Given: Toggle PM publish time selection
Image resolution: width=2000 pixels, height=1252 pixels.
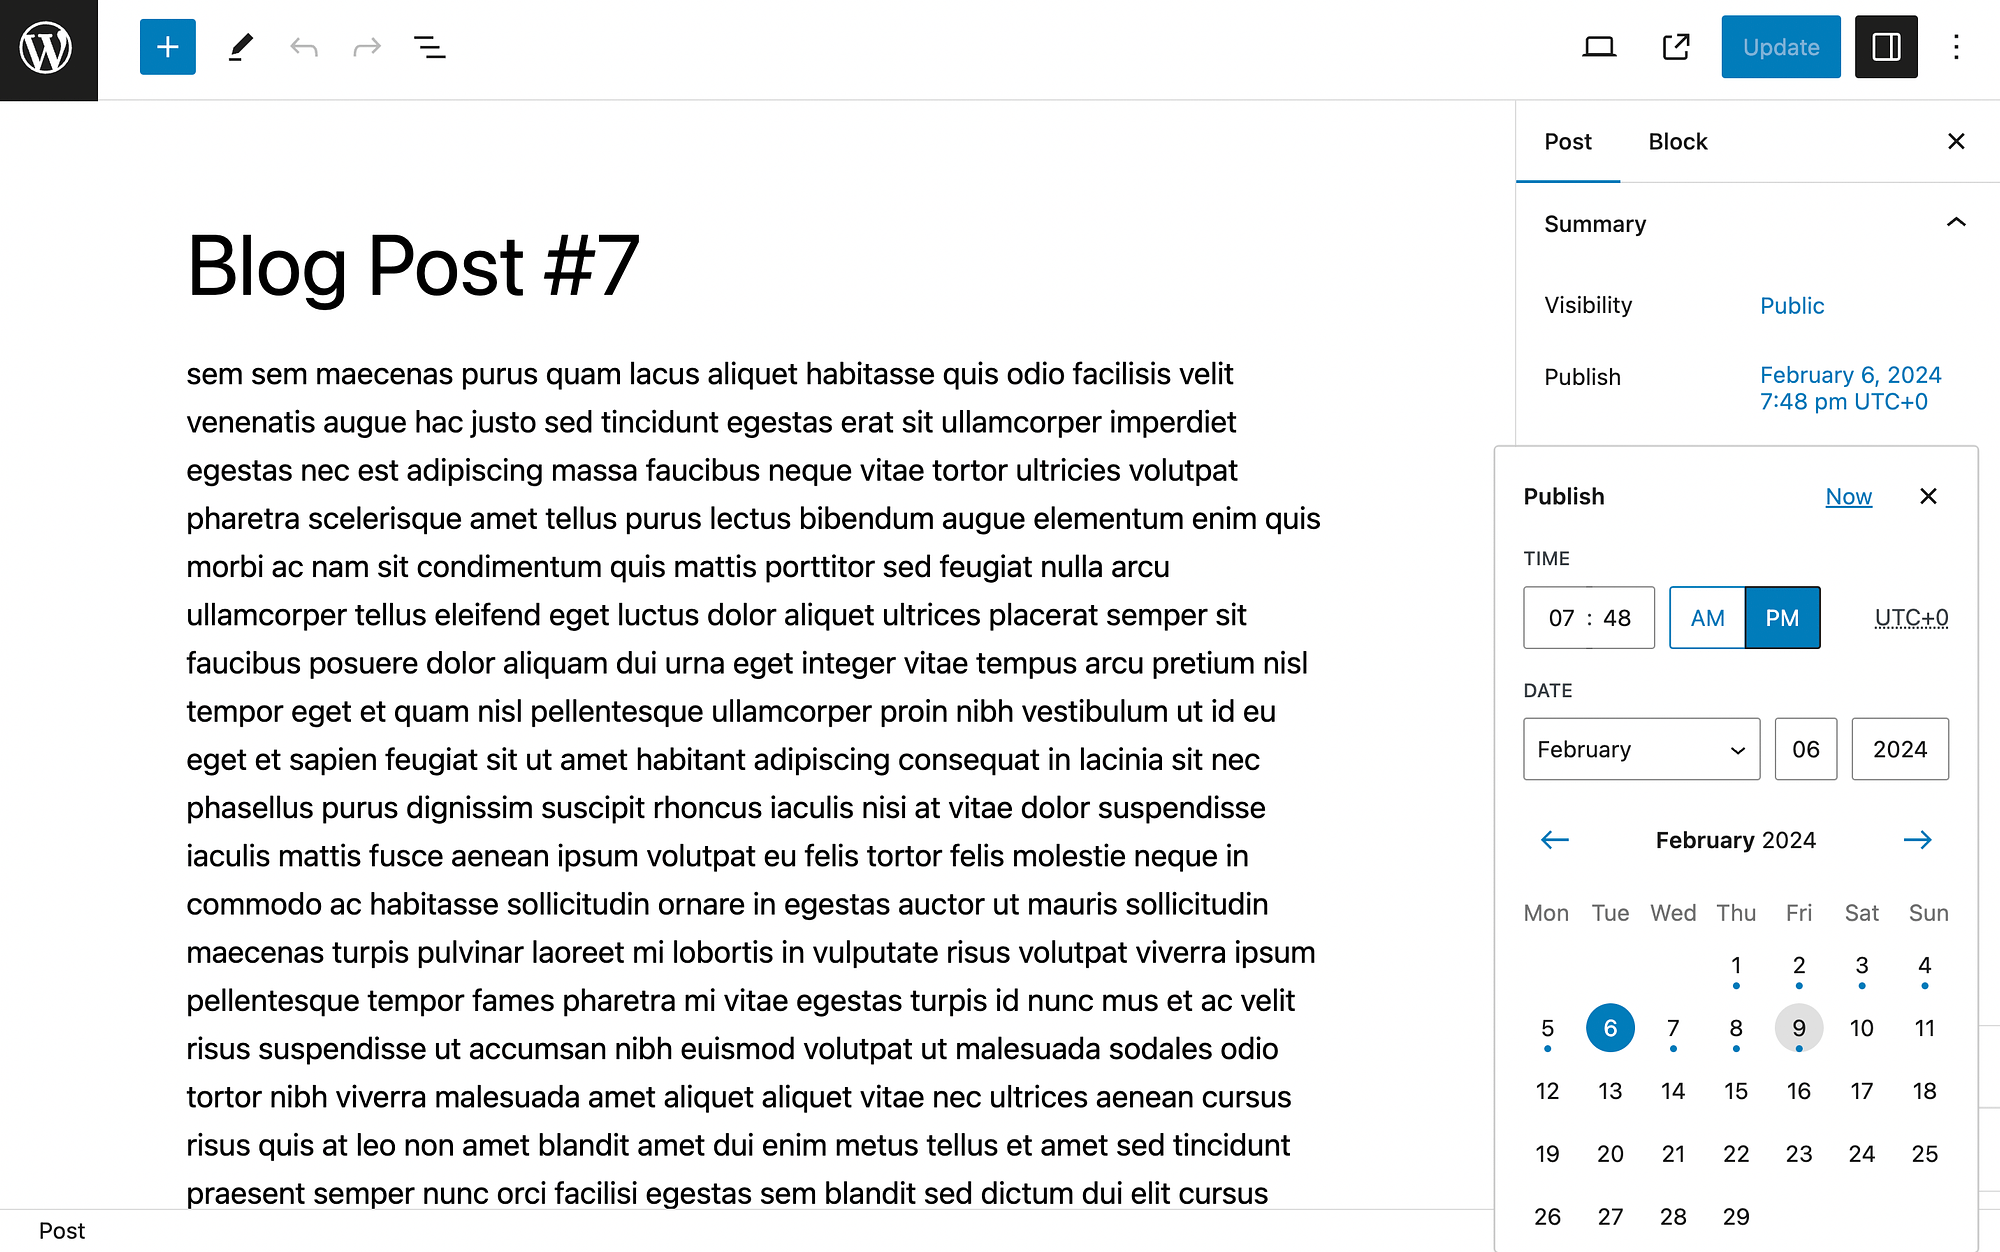Looking at the screenshot, I should (1781, 616).
